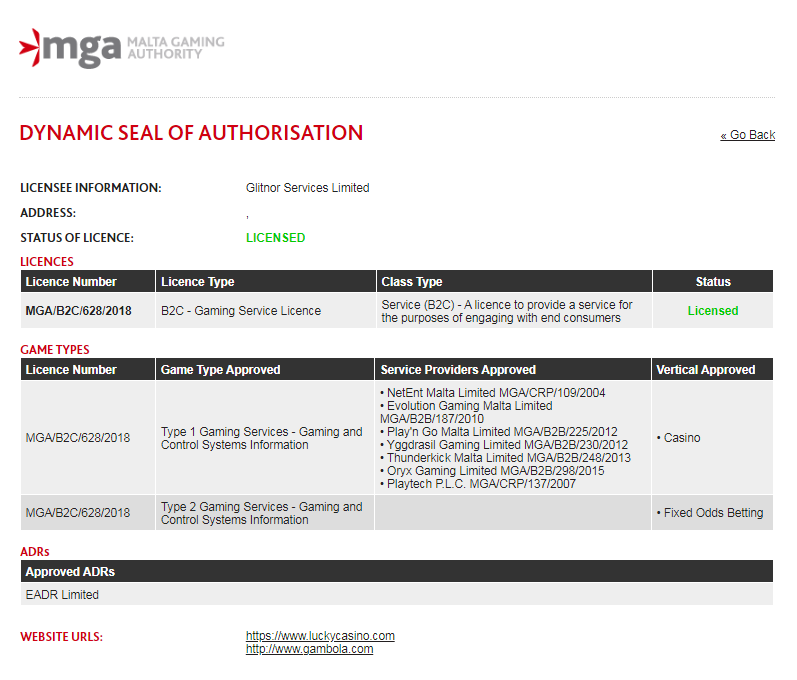Image resolution: width=797 pixels, height=680 pixels.
Task: Open the gambola.com website link
Action: pyautogui.click(x=310, y=649)
